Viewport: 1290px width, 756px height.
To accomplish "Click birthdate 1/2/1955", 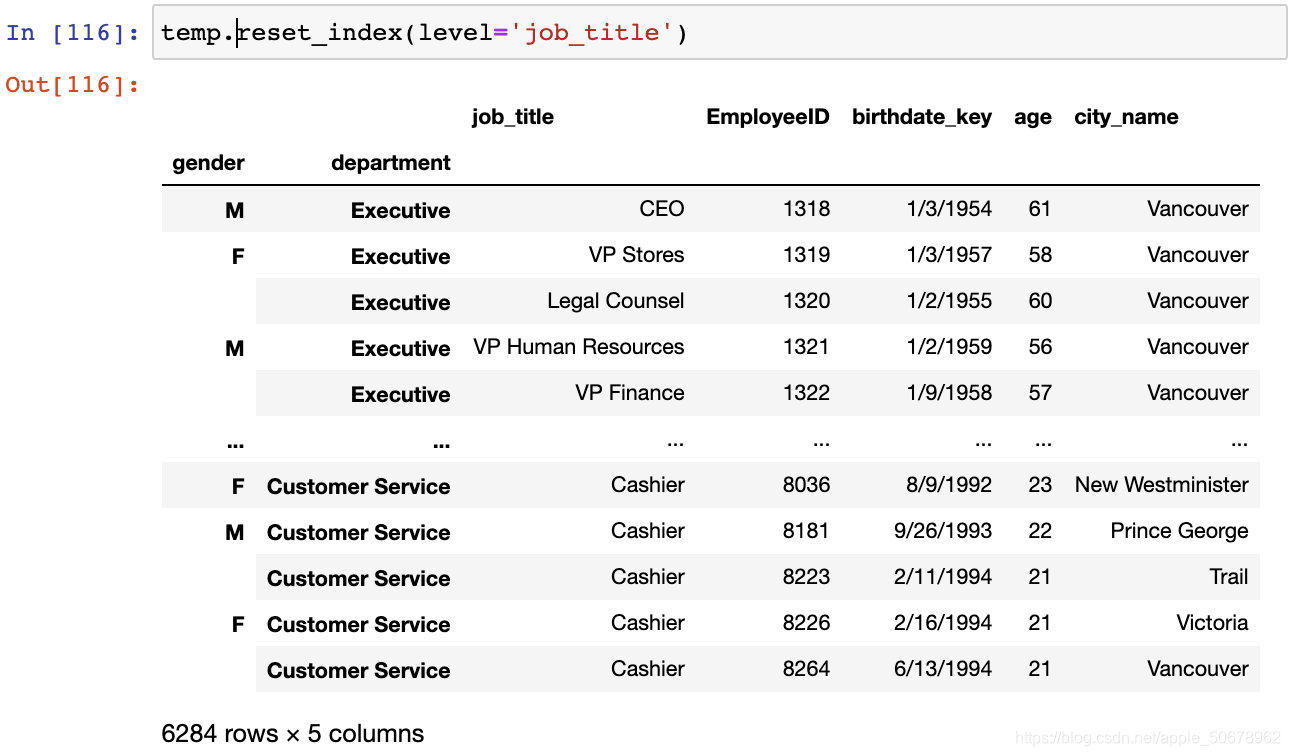I will (x=949, y=301).
